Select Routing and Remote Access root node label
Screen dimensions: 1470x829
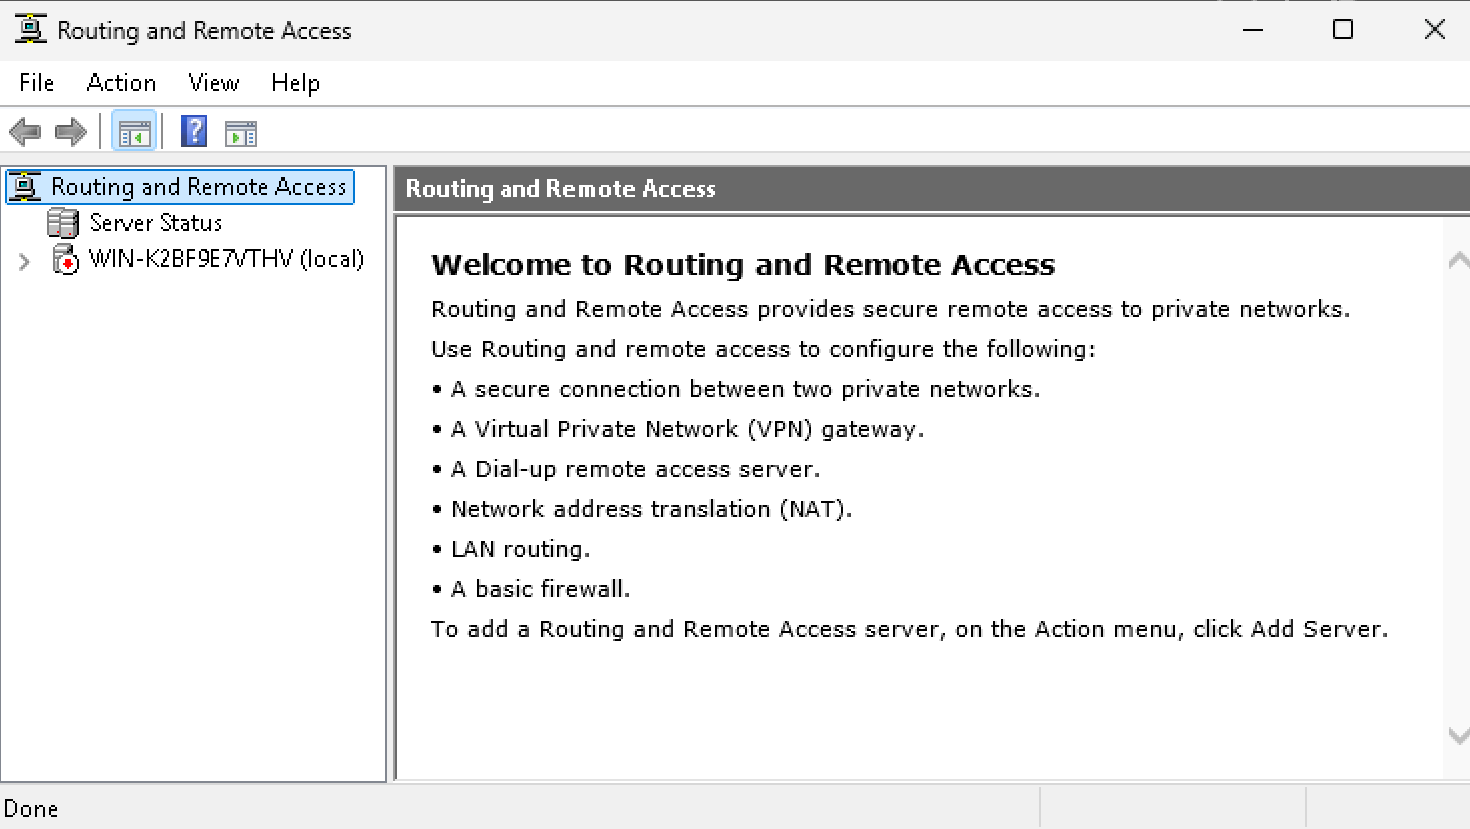[199, 187]
